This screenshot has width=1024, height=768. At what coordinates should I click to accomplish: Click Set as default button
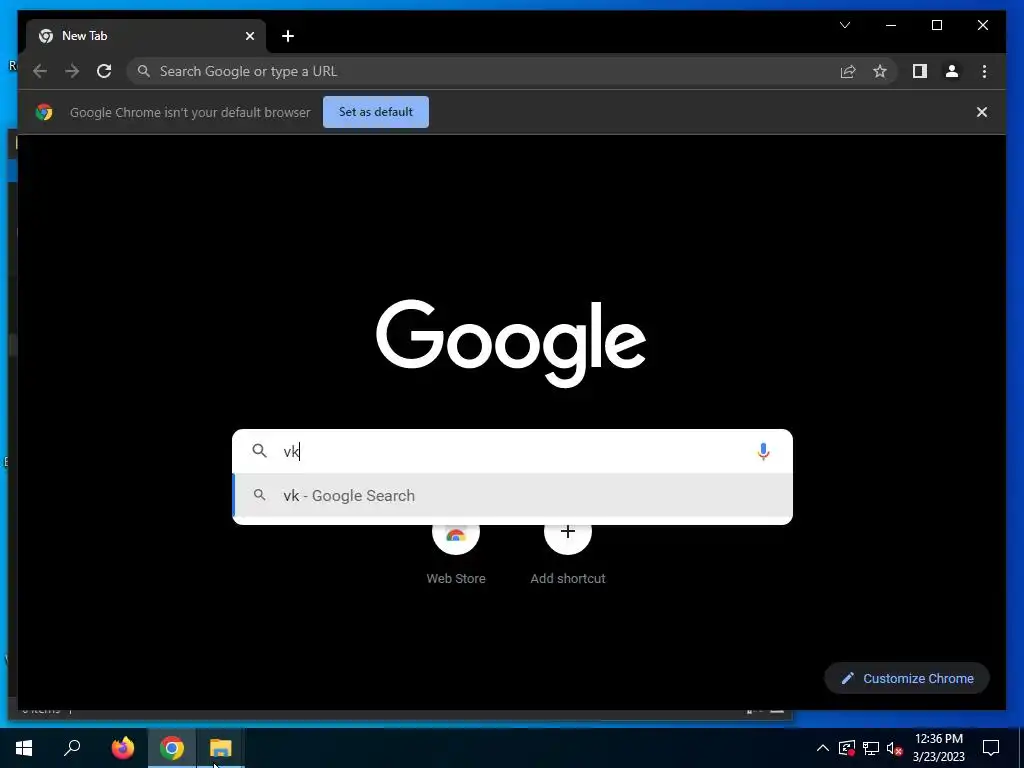point(376,112)
